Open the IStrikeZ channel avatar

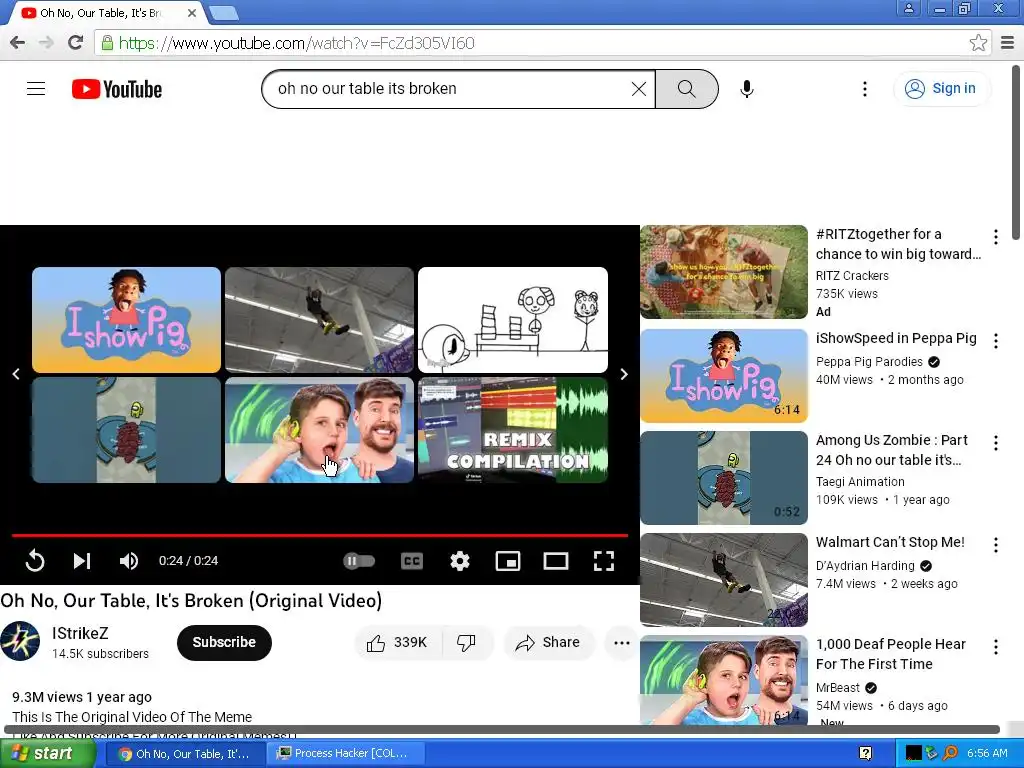(20, 641)
